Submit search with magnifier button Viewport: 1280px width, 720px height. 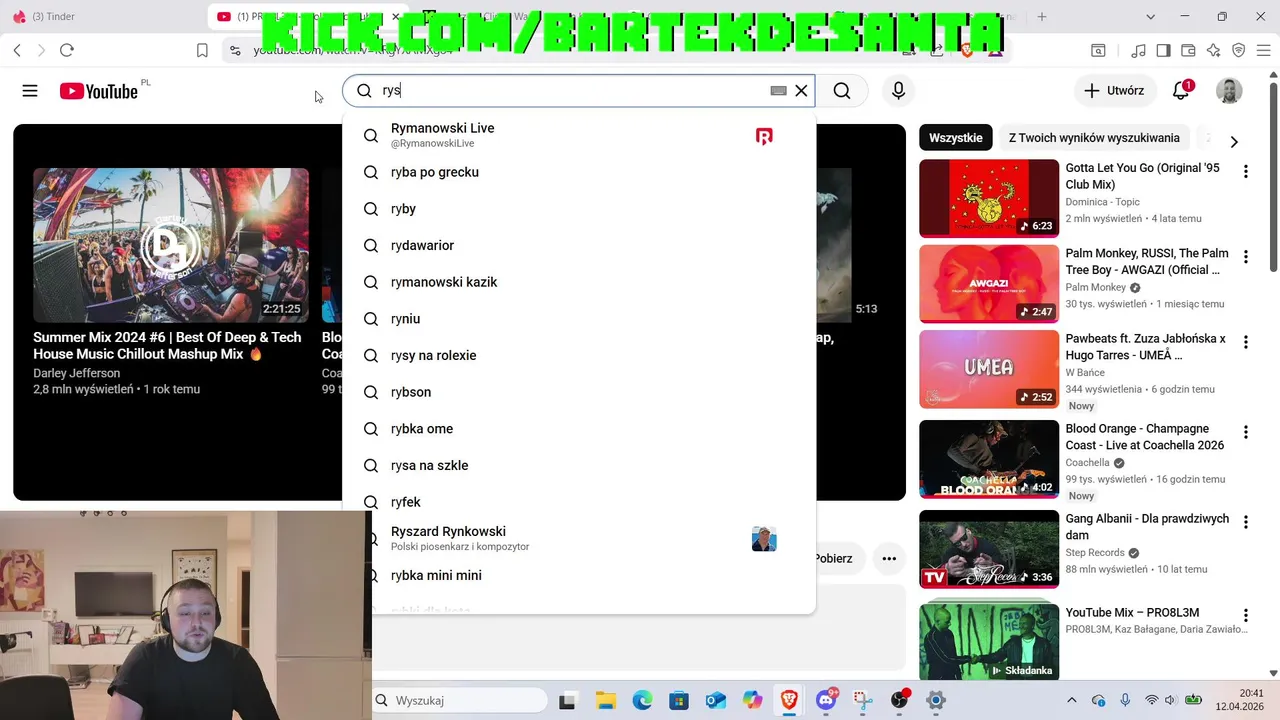point(842,91)
